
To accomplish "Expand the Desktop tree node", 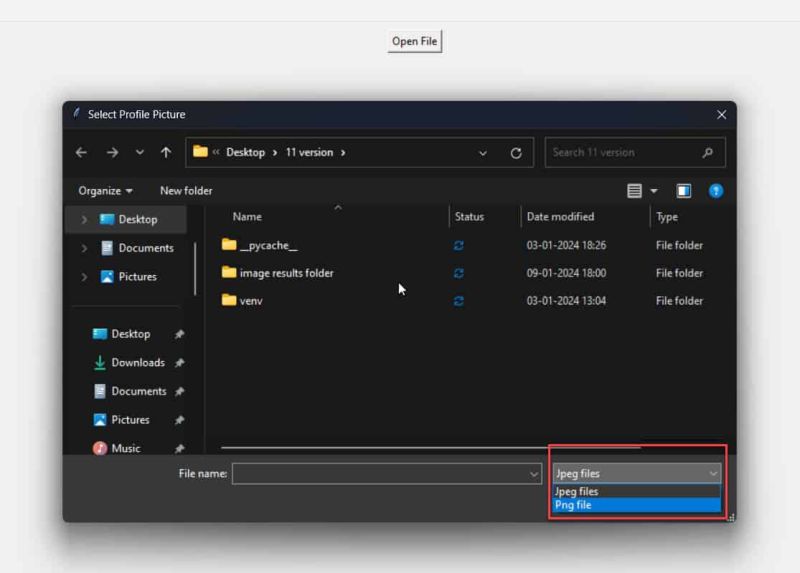I will [x=84, y=219].
